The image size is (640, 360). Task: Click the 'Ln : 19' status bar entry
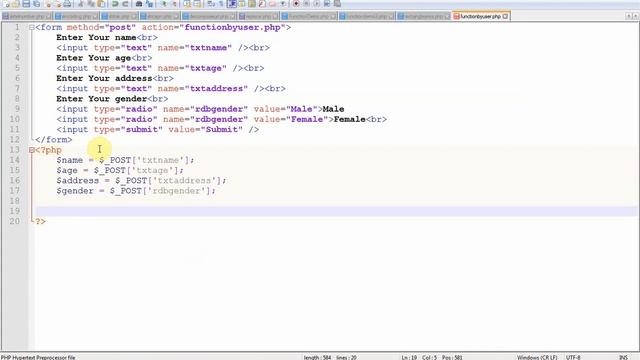(x=409, y=357)
